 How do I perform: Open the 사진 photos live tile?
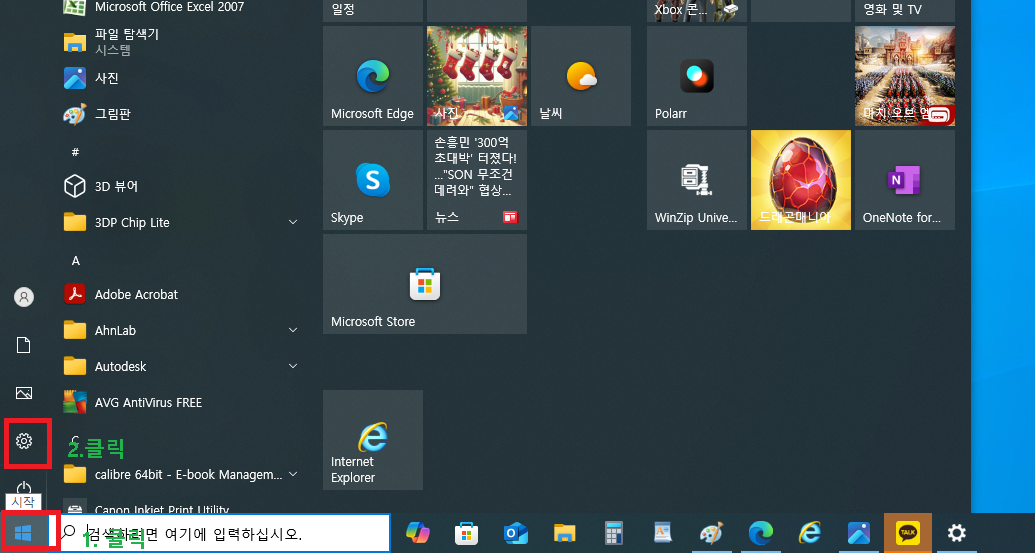(477, 76)
